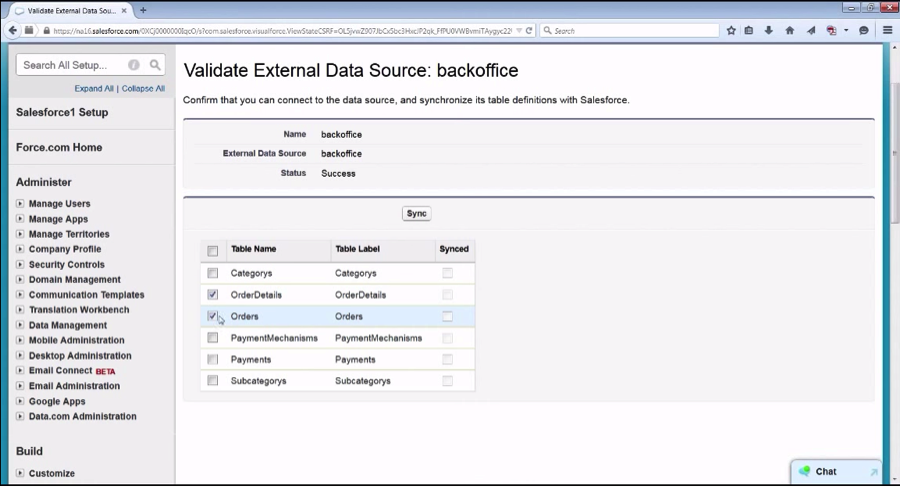The width and height of the screenshot is (900, 487).
Task: Click the red add-on toolbar icon
Action: pos(831,30)
